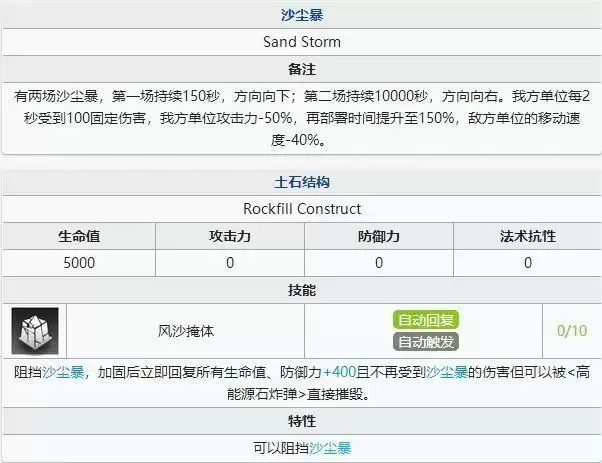Click the 风沙掩体 skill icon

coord(35,331)
